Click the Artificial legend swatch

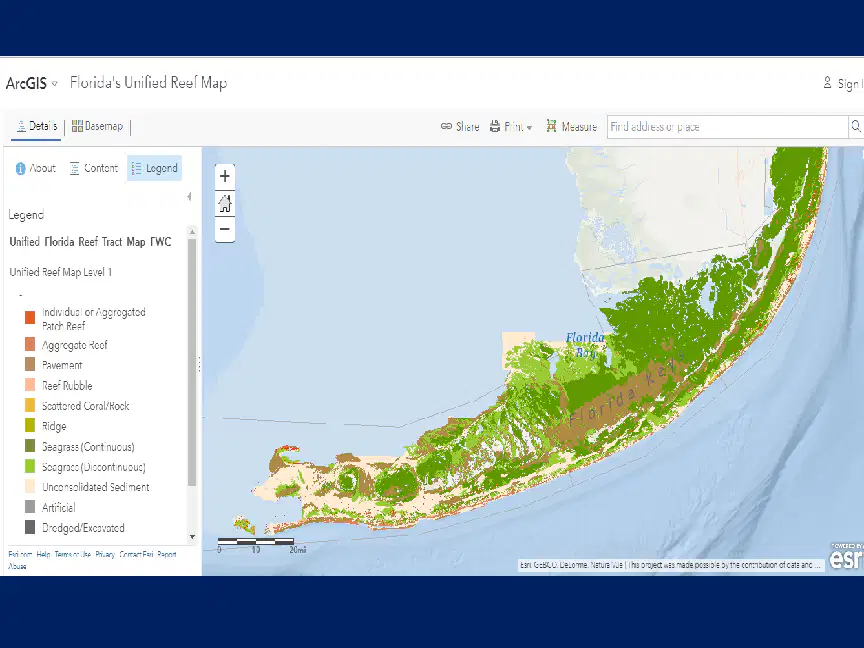30,507
